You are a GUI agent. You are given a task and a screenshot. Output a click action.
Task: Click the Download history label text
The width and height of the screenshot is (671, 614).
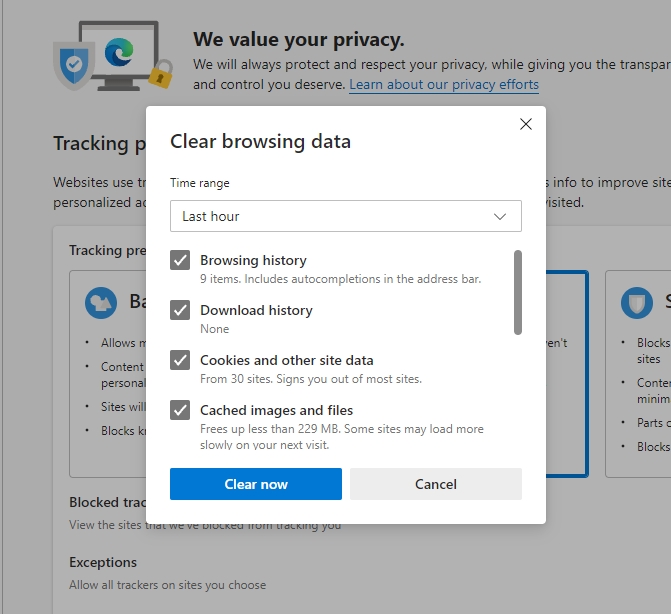[x=256, y=310]
